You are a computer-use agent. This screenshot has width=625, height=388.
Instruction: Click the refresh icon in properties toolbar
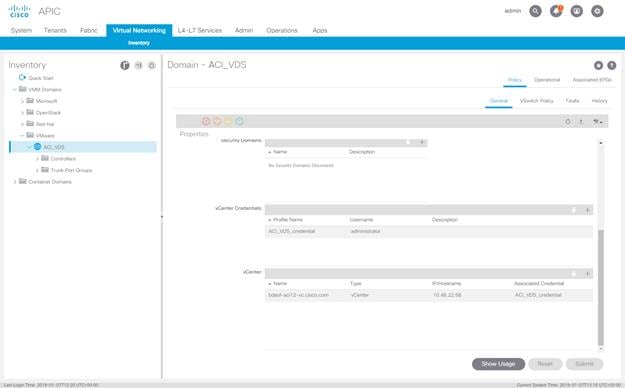pyautogui.click(x=568, y=122)
